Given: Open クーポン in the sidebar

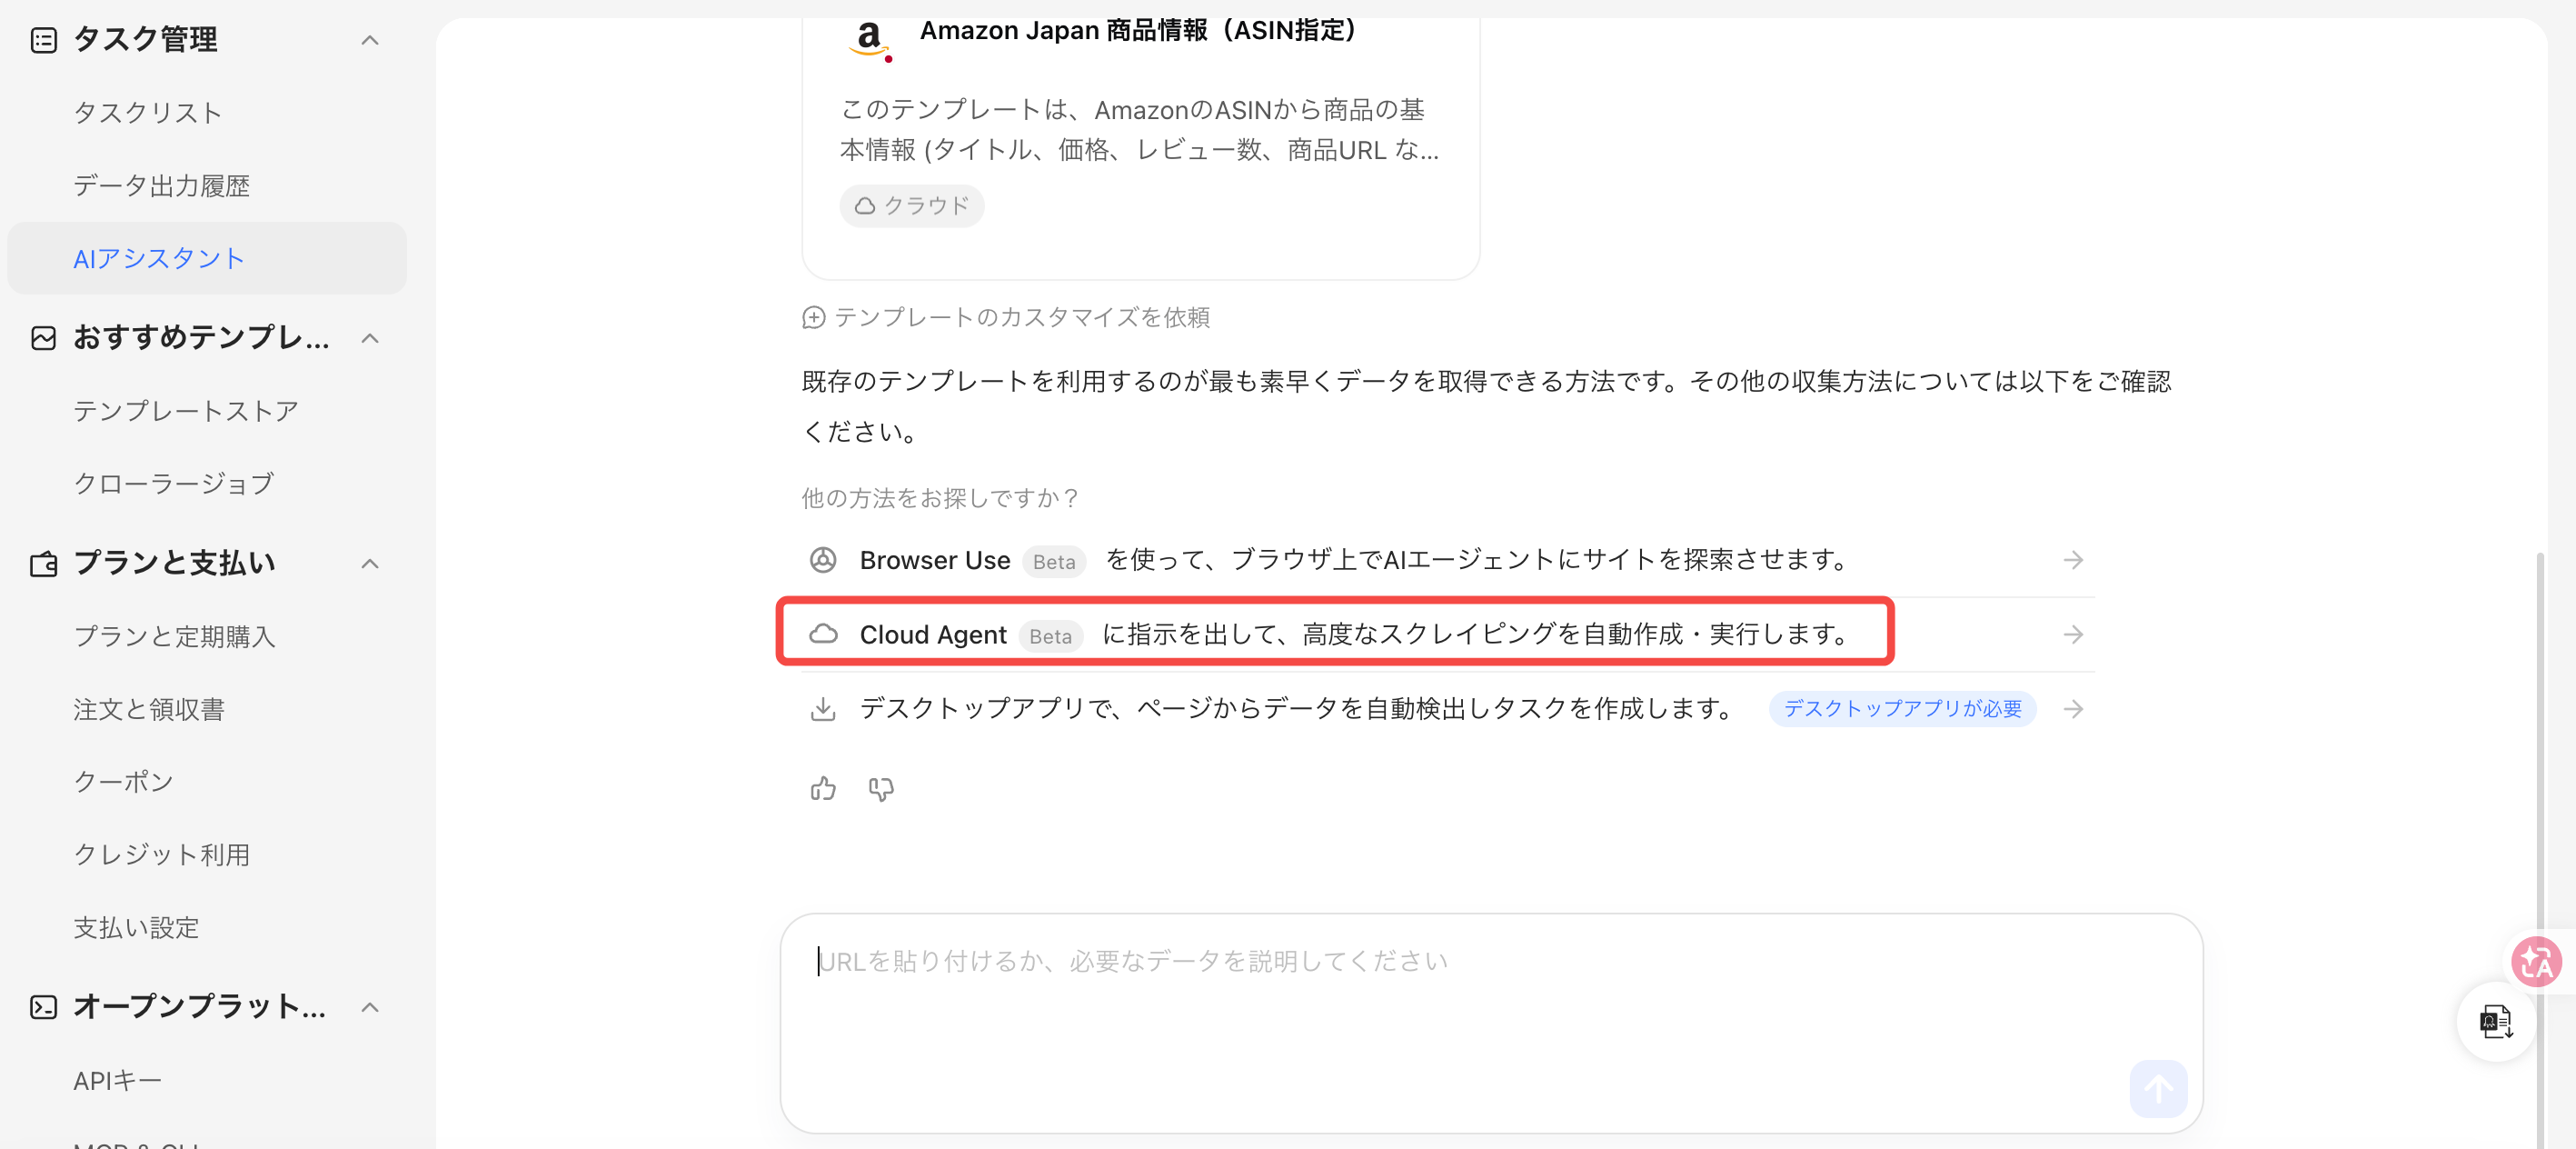Looking at the screenshot, I should click(x=124, y=782).
